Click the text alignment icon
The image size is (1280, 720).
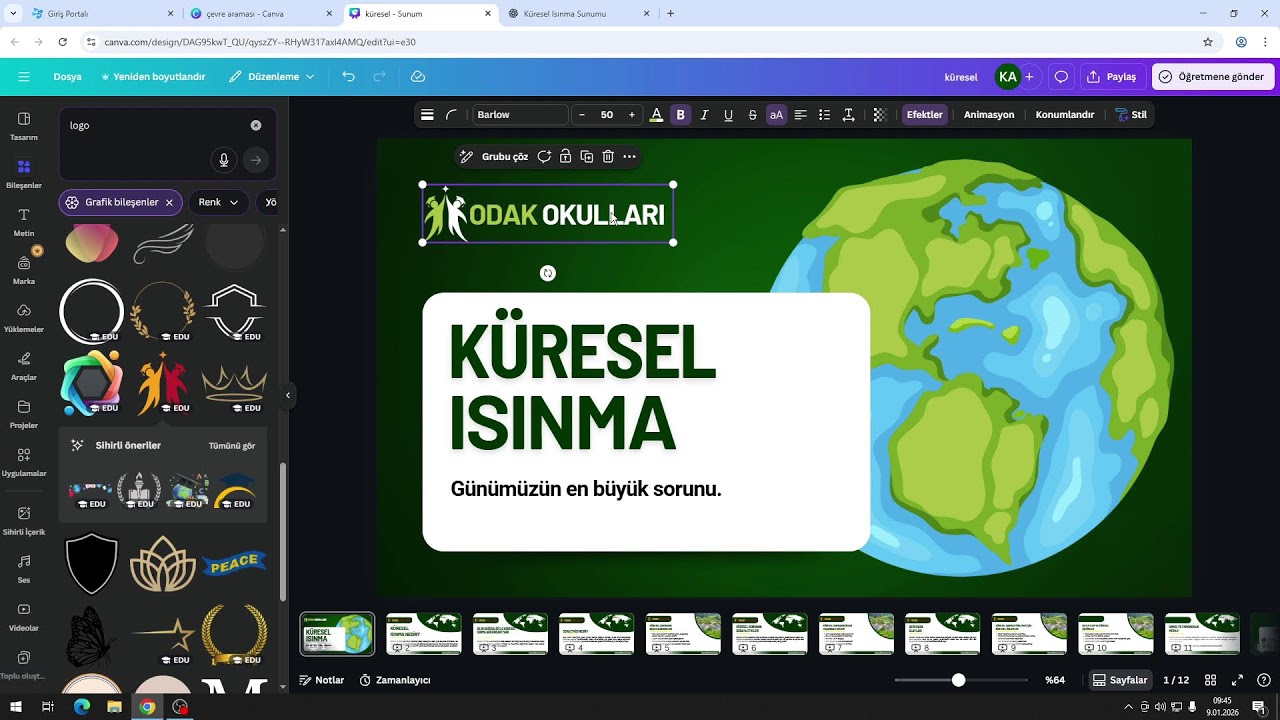(x=800, y=115)
